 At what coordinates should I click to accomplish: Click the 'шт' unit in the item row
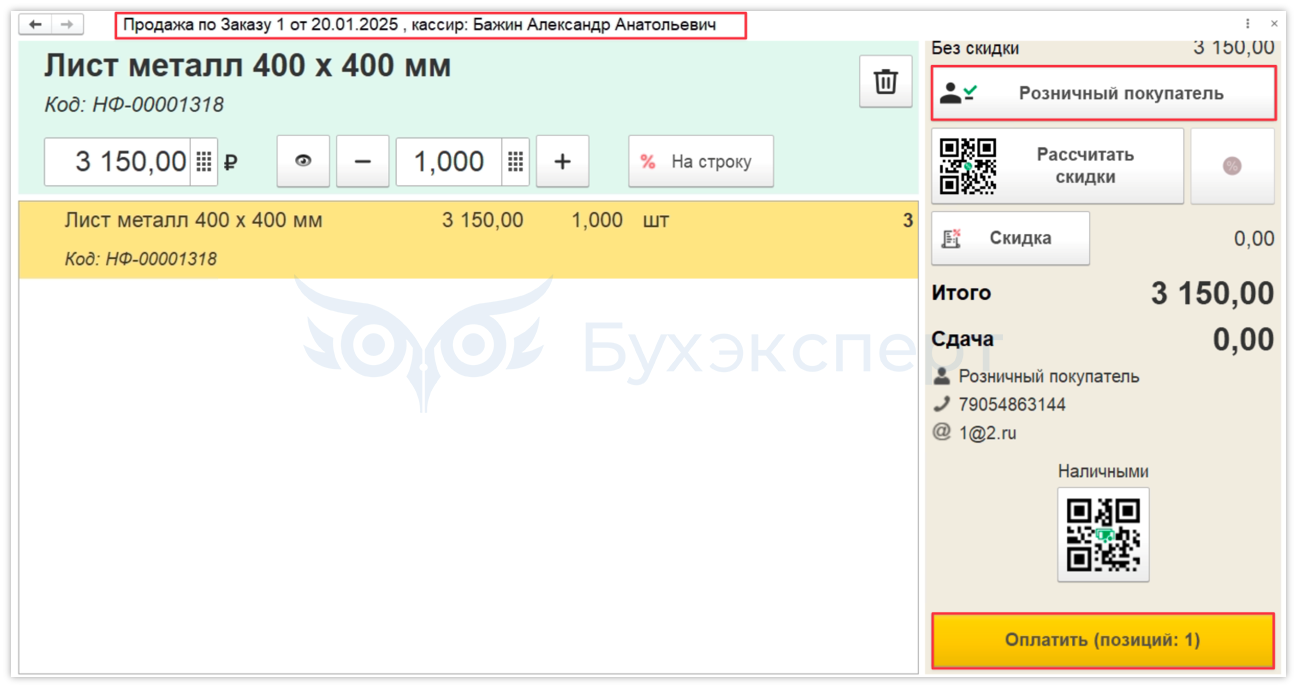[655, 220]
